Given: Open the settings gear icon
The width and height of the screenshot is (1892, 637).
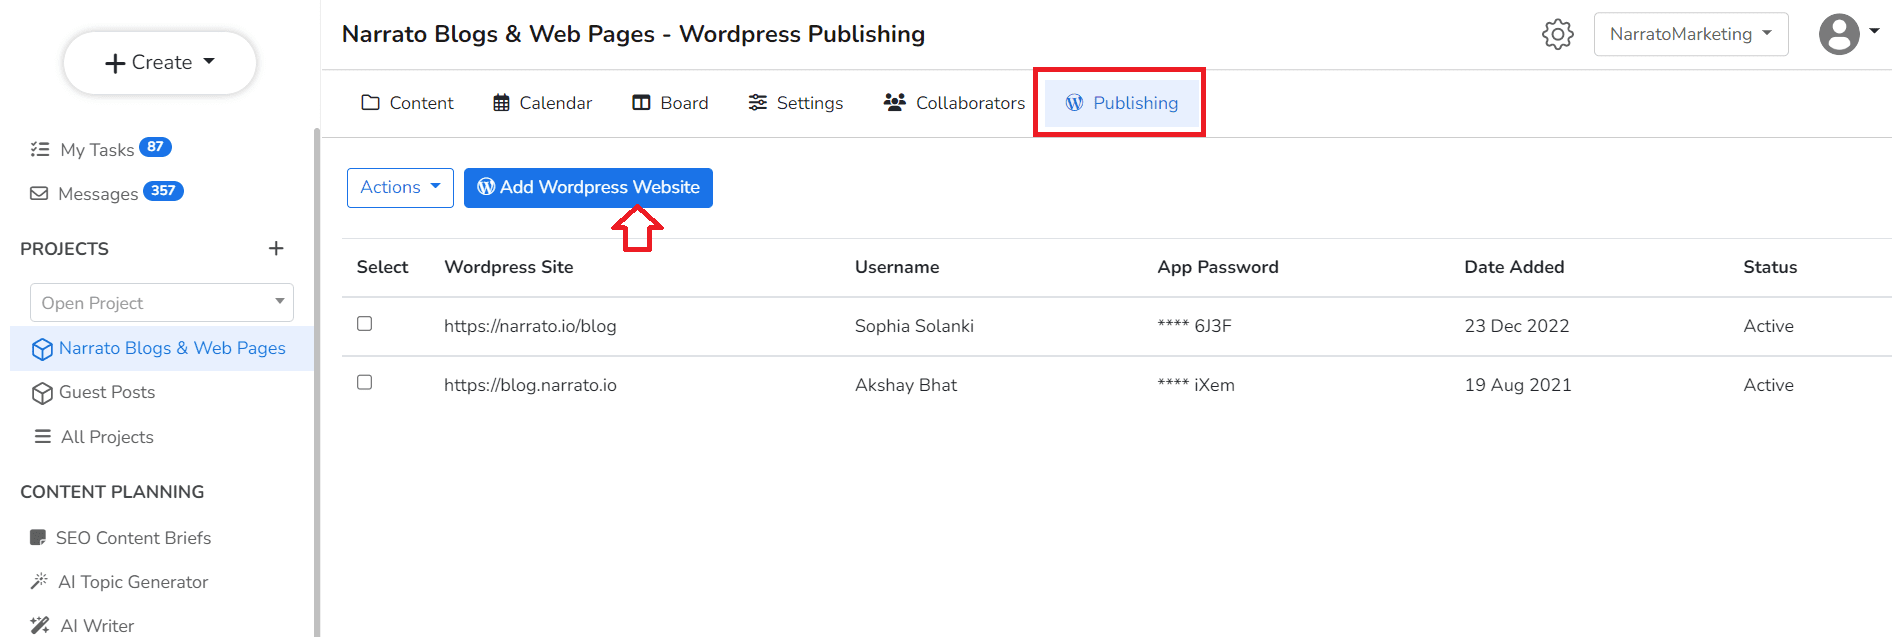Looking at the screenshot, I should pos(1557,34).
